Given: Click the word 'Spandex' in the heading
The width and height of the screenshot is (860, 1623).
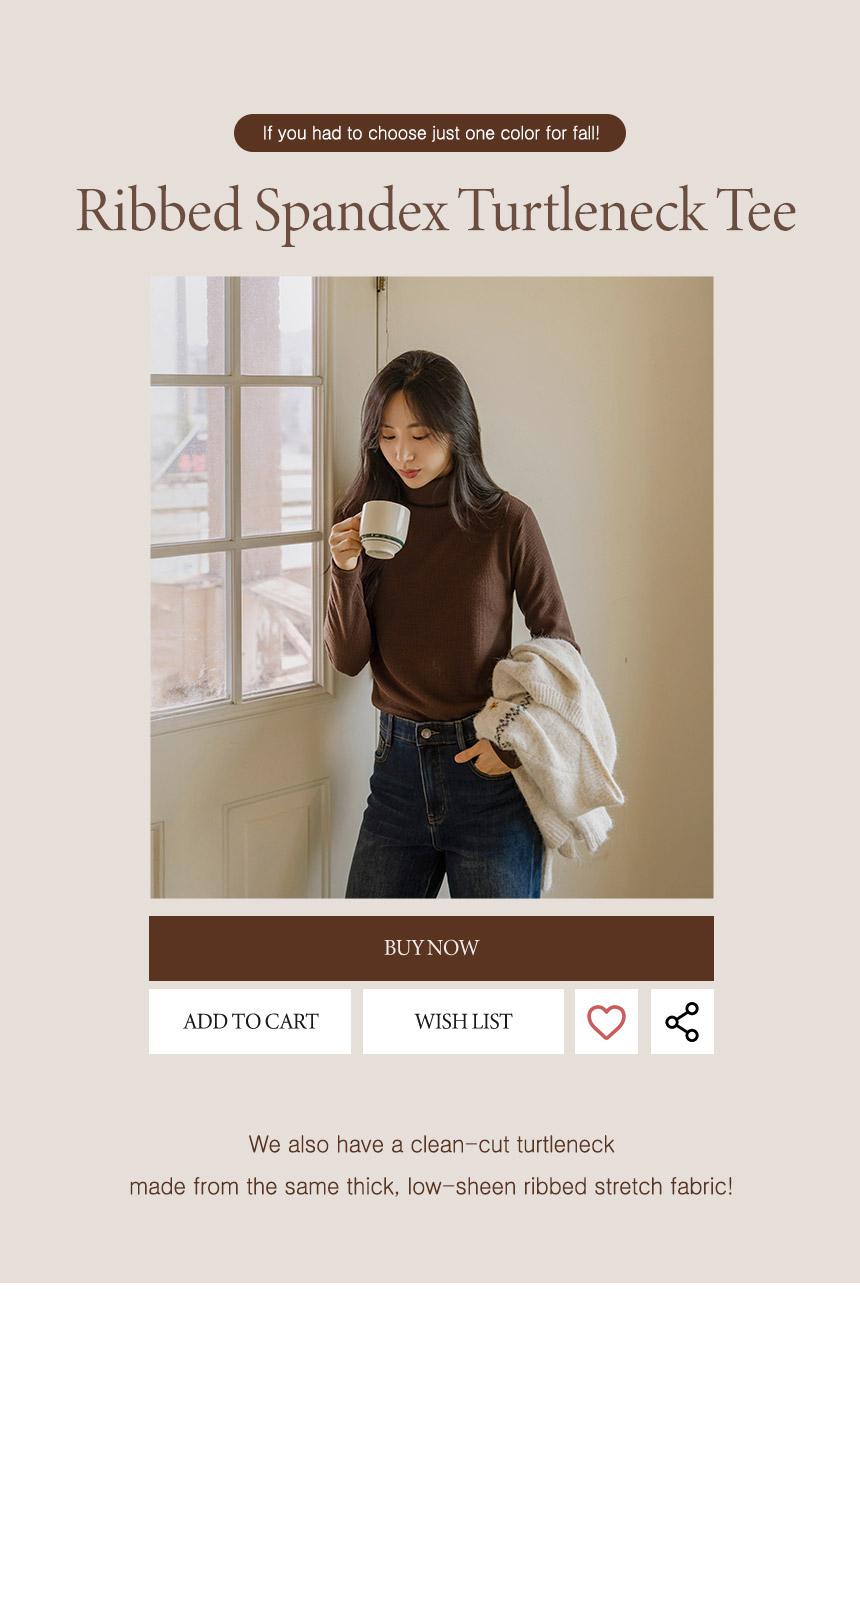Looking at the screenshot, I should pos(351,213).
